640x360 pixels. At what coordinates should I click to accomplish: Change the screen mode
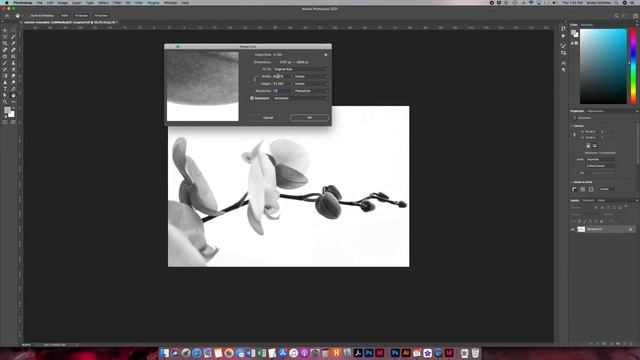point(13,122)
